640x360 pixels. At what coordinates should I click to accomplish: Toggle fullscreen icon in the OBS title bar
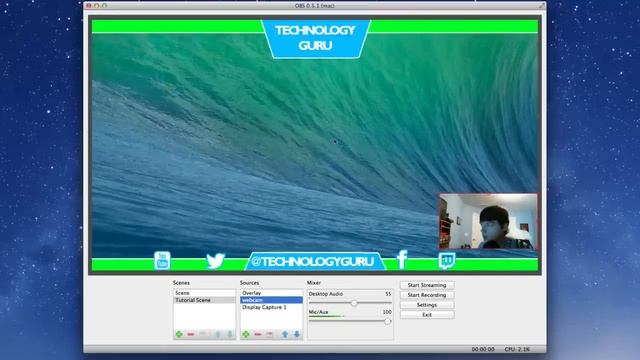pos(542,6)
